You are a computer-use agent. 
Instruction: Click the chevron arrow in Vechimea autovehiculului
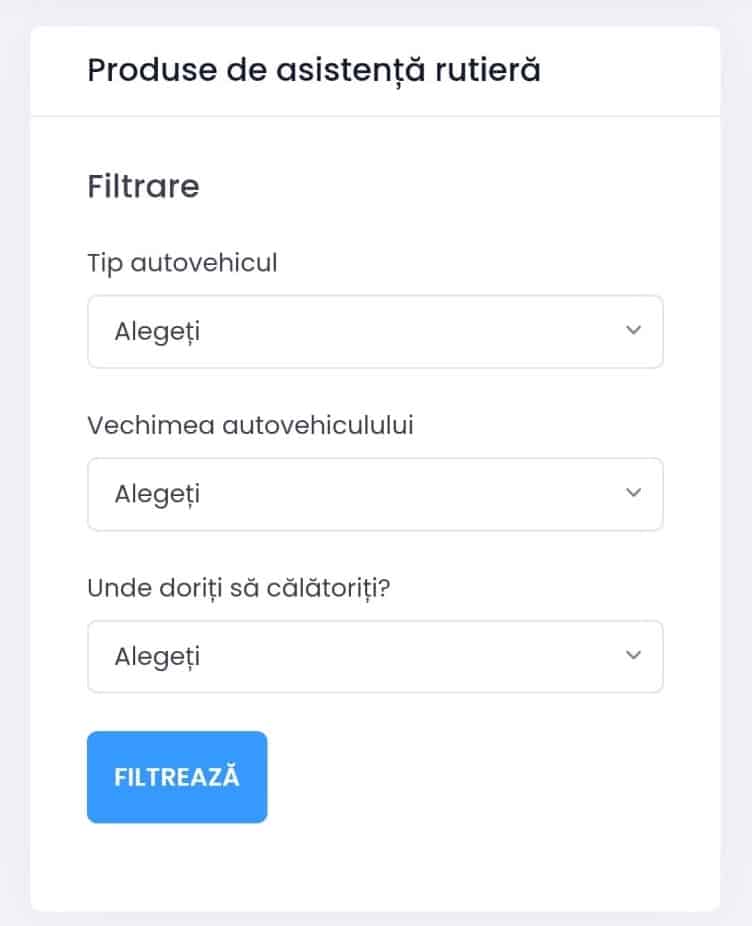tap(632, 493)
